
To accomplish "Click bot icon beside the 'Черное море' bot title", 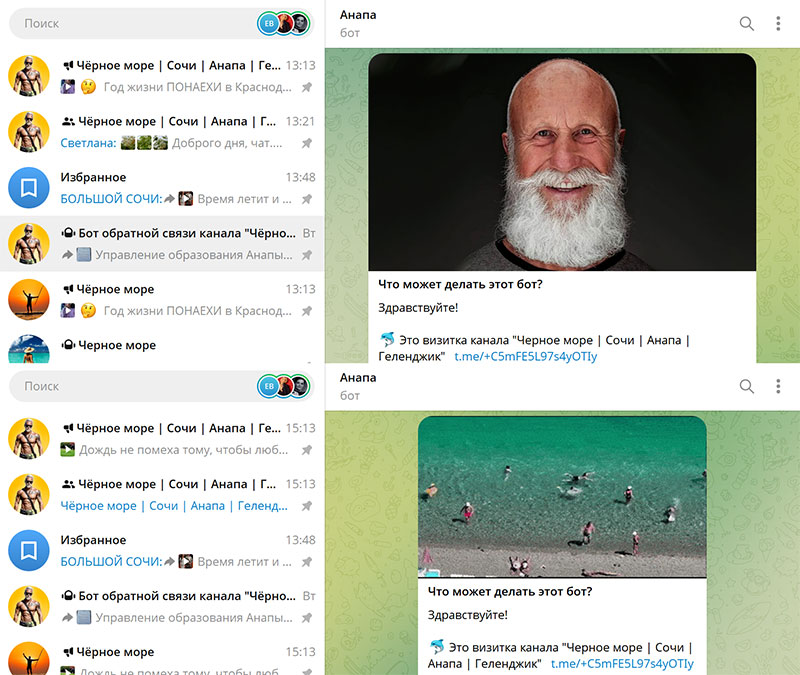I will (x=68, y=345).
